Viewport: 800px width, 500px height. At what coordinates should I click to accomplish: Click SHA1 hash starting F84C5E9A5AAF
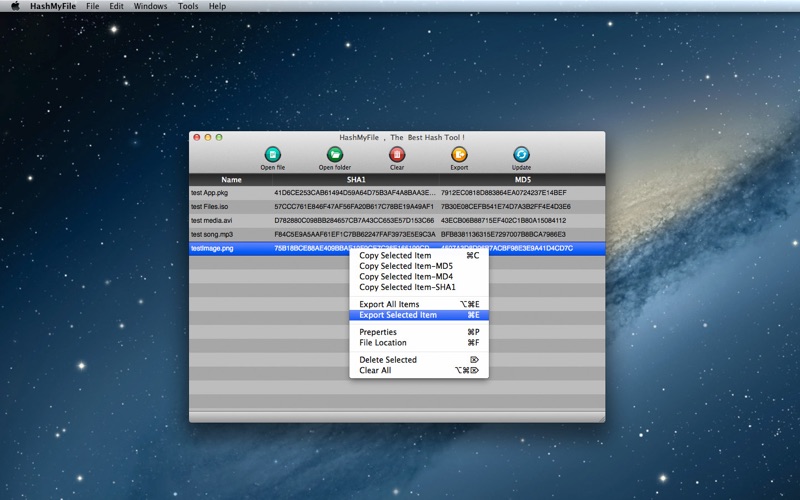coord(355,234)
